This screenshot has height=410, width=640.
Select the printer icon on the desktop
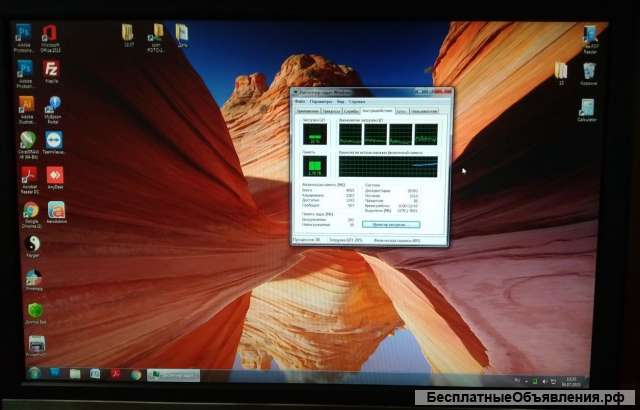(x=37, y=344)
